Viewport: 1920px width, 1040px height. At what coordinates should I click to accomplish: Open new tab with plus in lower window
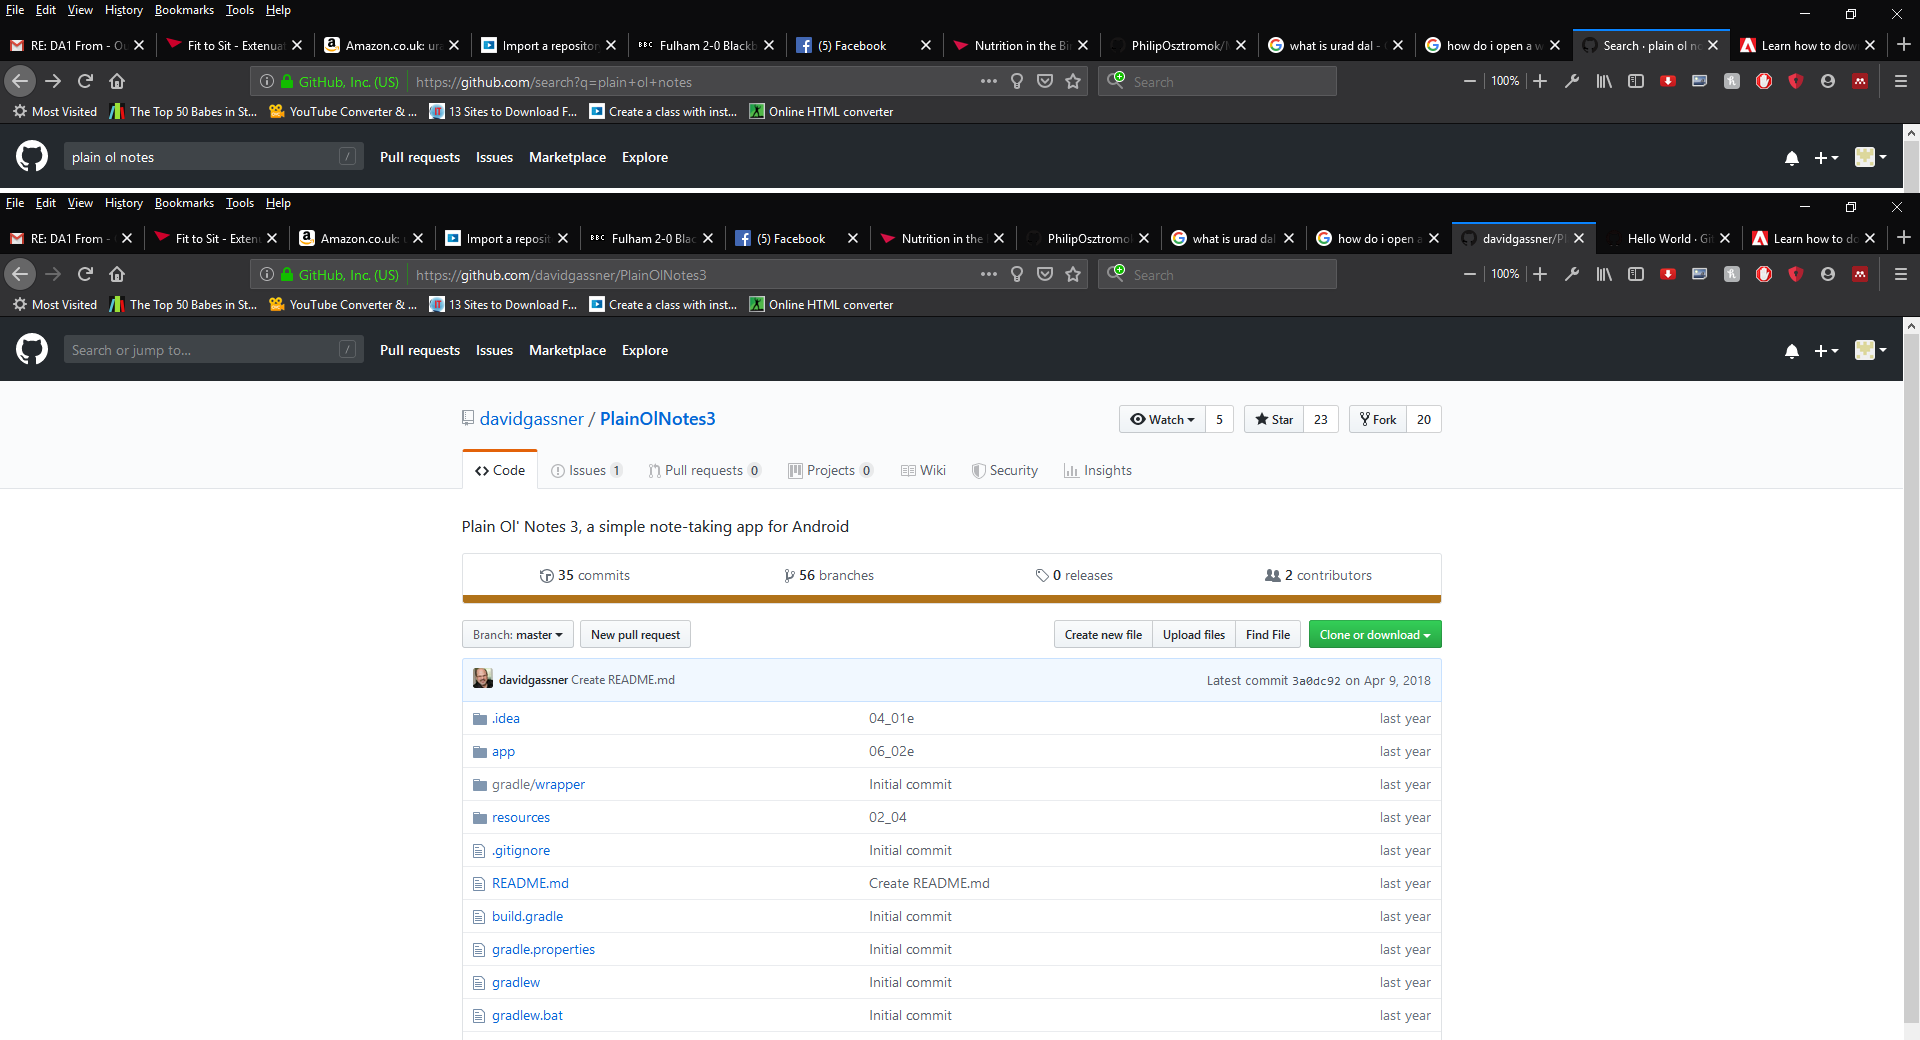(x=1904, y=237)
